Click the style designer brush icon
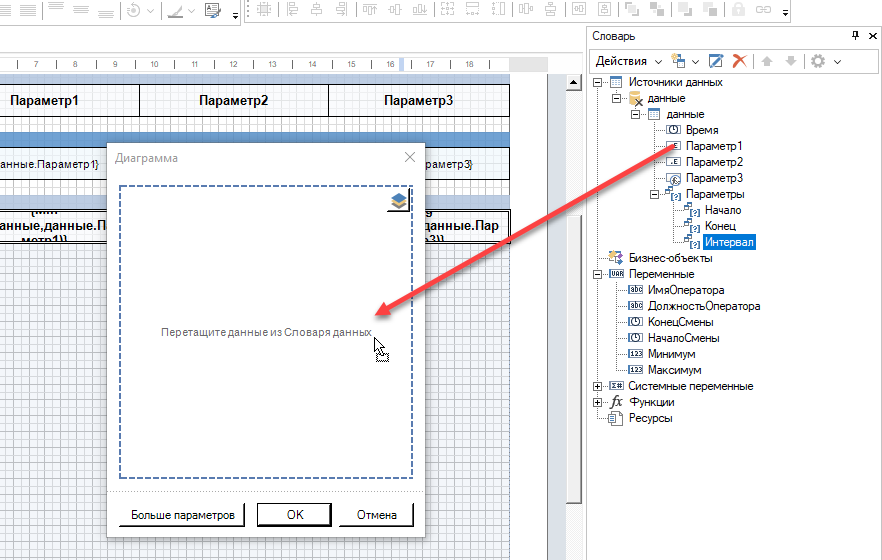The image size is (882, 560). [176, 10]
